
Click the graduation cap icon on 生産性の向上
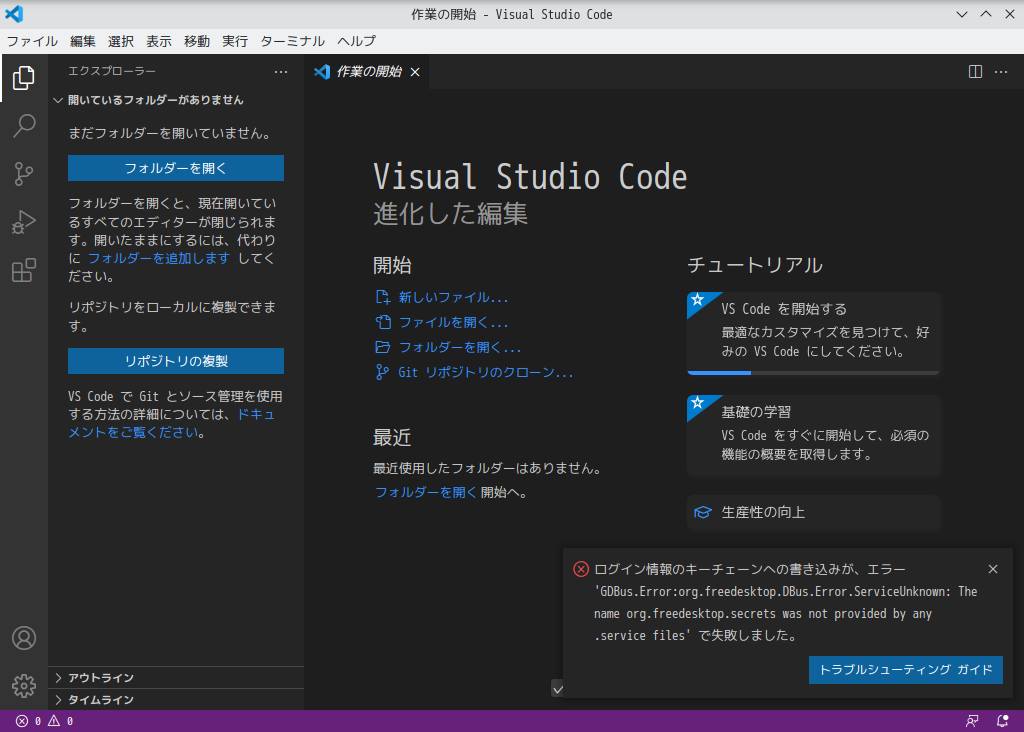[703, 512]
